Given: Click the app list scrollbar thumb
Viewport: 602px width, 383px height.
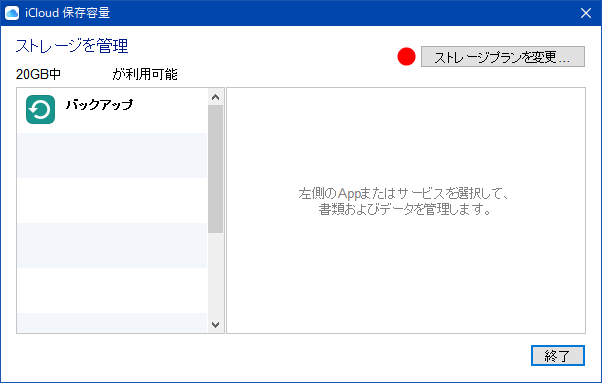Looking at the screenshot, I should point(215,169).
